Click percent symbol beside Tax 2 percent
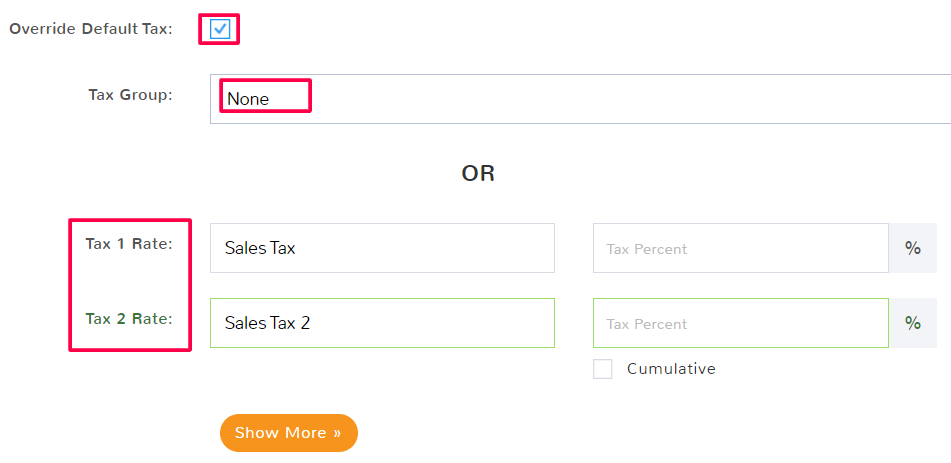The image size is (951, 463). (912, 323)
